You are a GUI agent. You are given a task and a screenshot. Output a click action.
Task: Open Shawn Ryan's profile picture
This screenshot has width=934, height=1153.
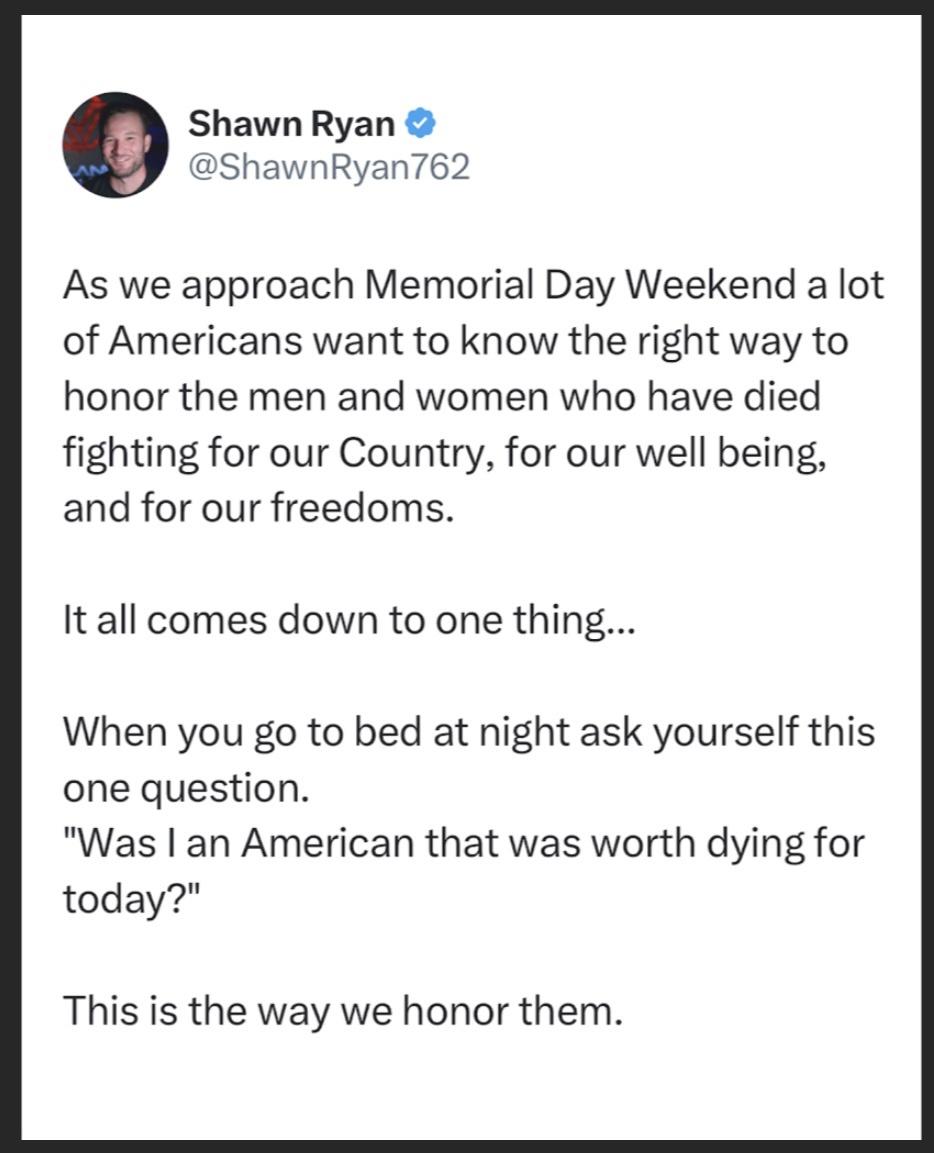coord(115,144)
